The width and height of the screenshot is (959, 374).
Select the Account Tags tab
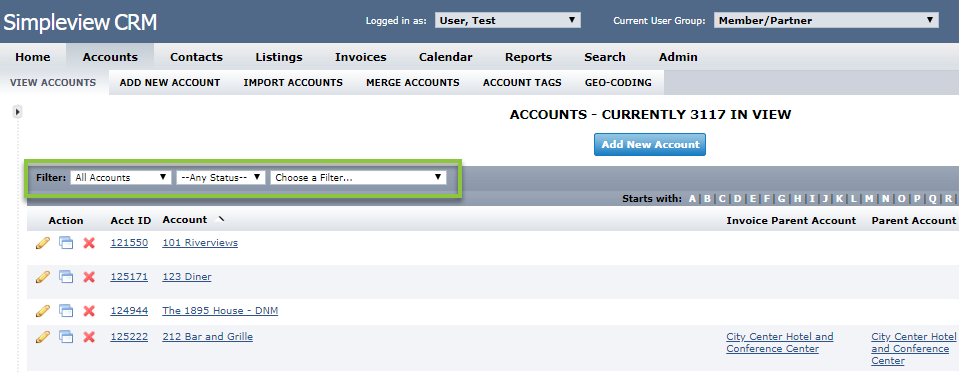[522, 82]
